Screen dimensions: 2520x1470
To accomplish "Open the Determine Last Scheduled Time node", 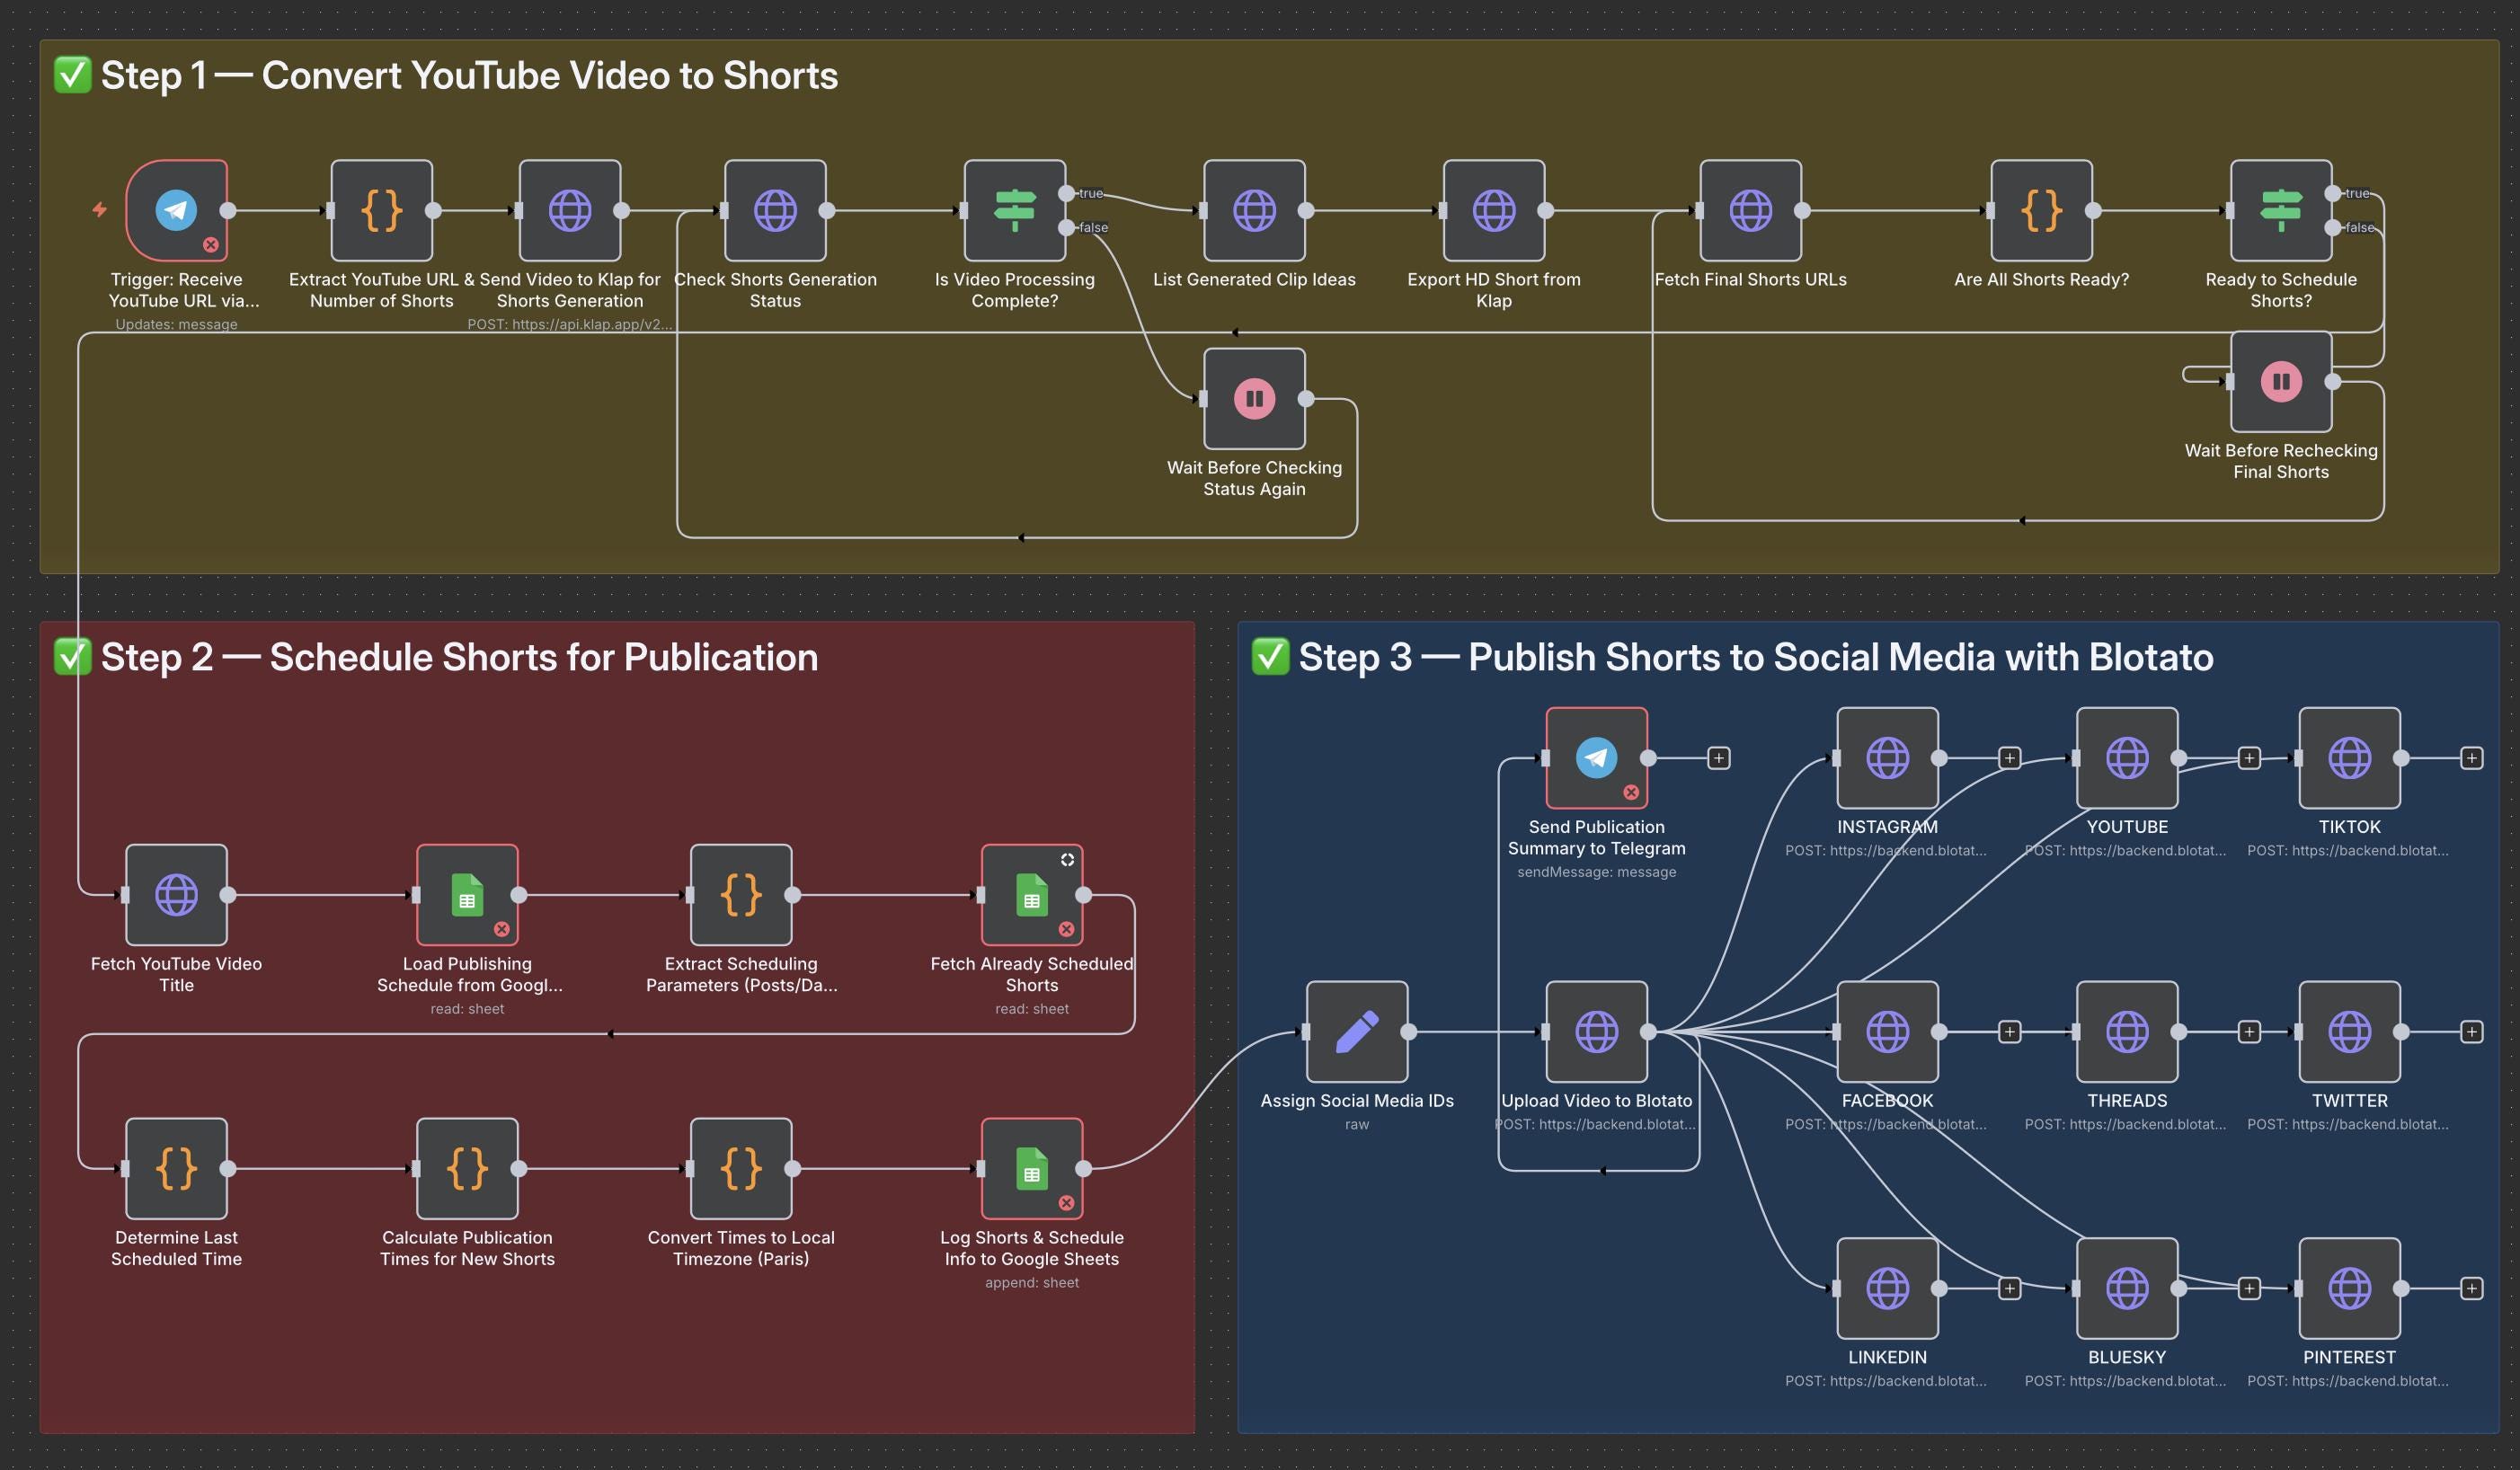I will 176,1168.
